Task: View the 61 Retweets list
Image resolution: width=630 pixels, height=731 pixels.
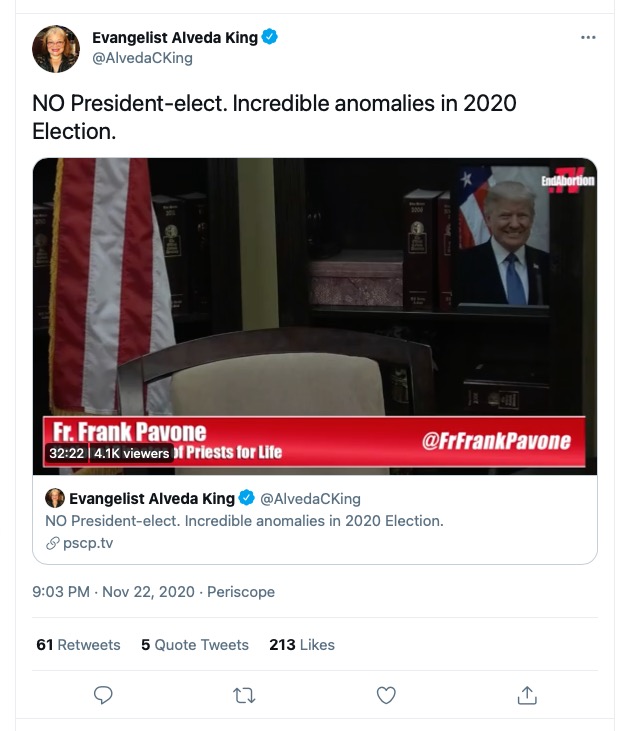Action: 78,645
